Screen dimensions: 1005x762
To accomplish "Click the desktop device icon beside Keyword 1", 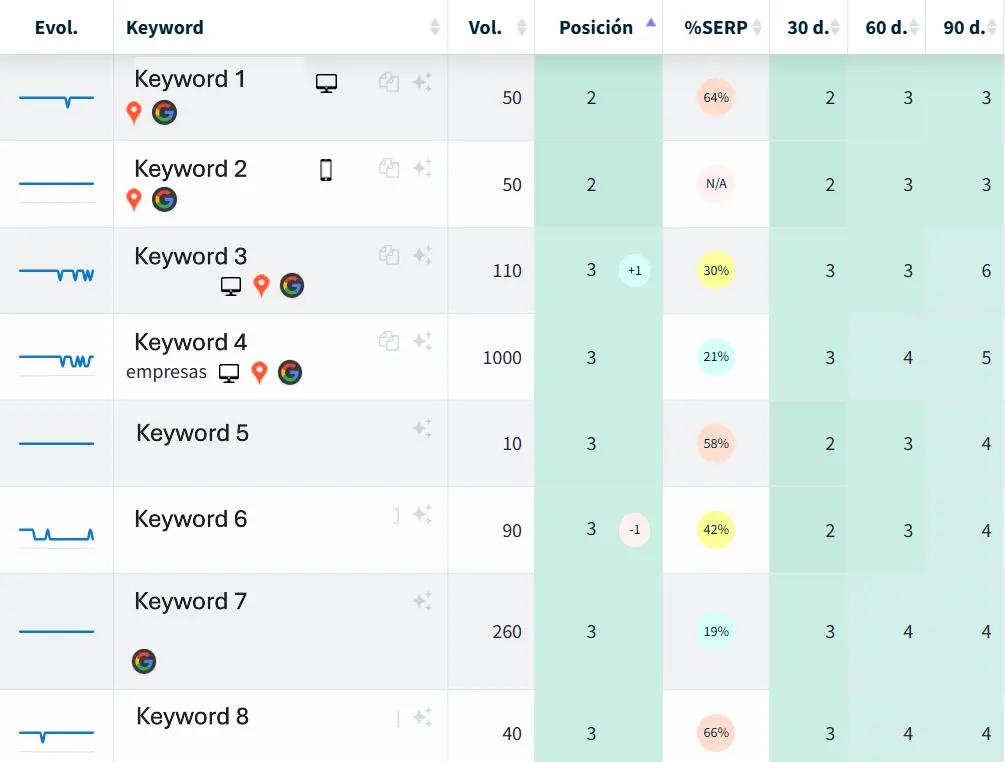I will [x=326, y=84].
